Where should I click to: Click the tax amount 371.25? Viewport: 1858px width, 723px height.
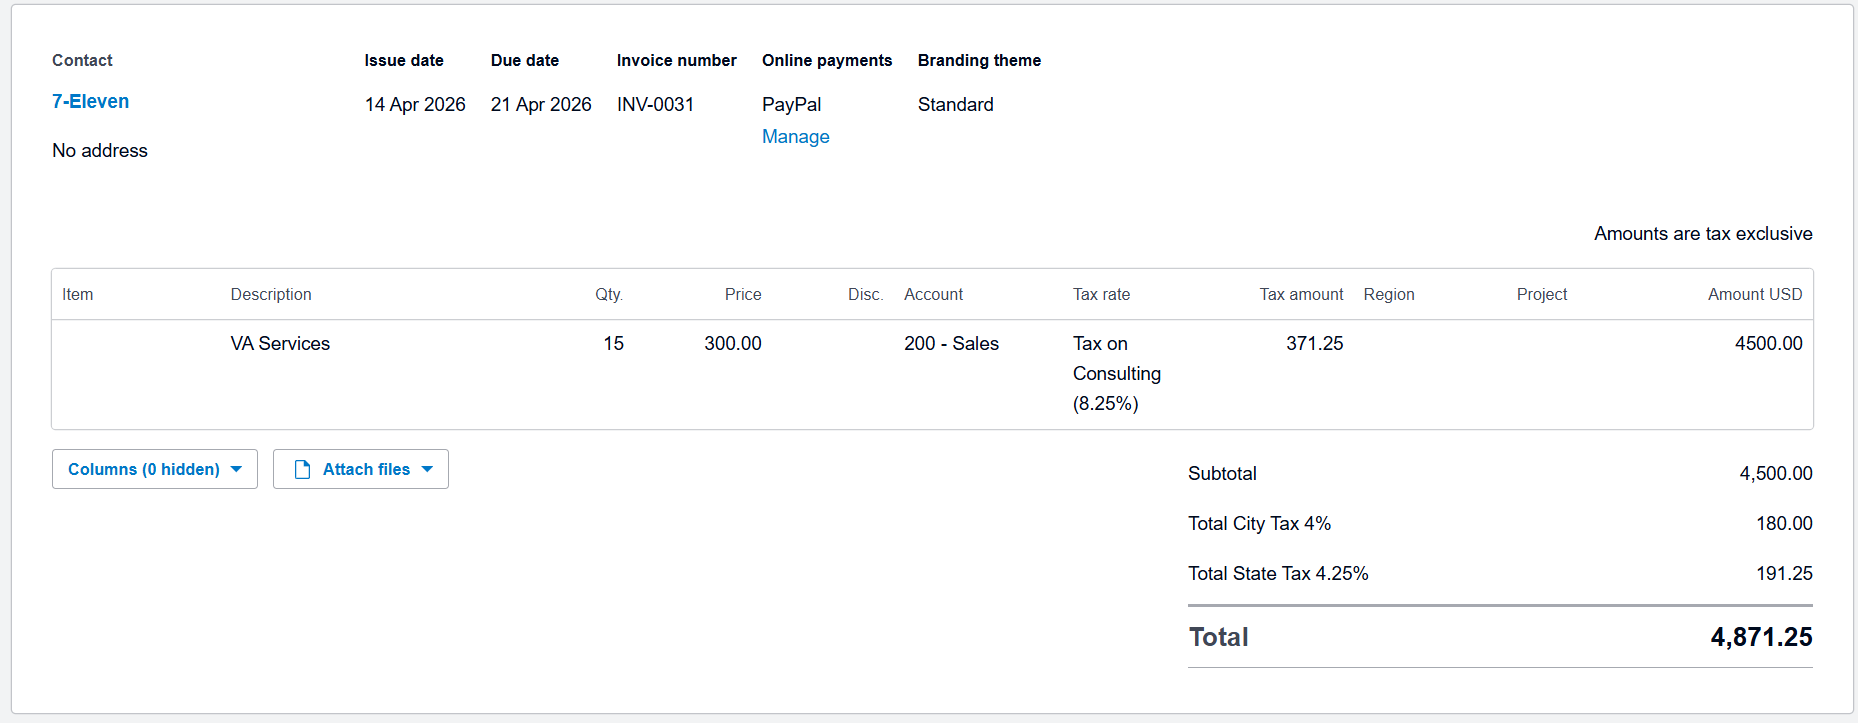click(x=1314, y=343)
